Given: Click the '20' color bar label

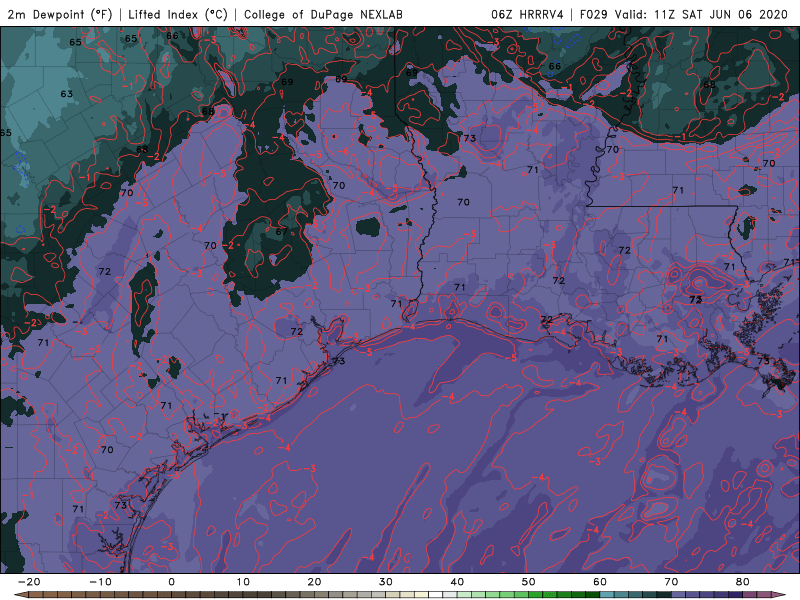Looking at the screenshot, I should [314, 582].
